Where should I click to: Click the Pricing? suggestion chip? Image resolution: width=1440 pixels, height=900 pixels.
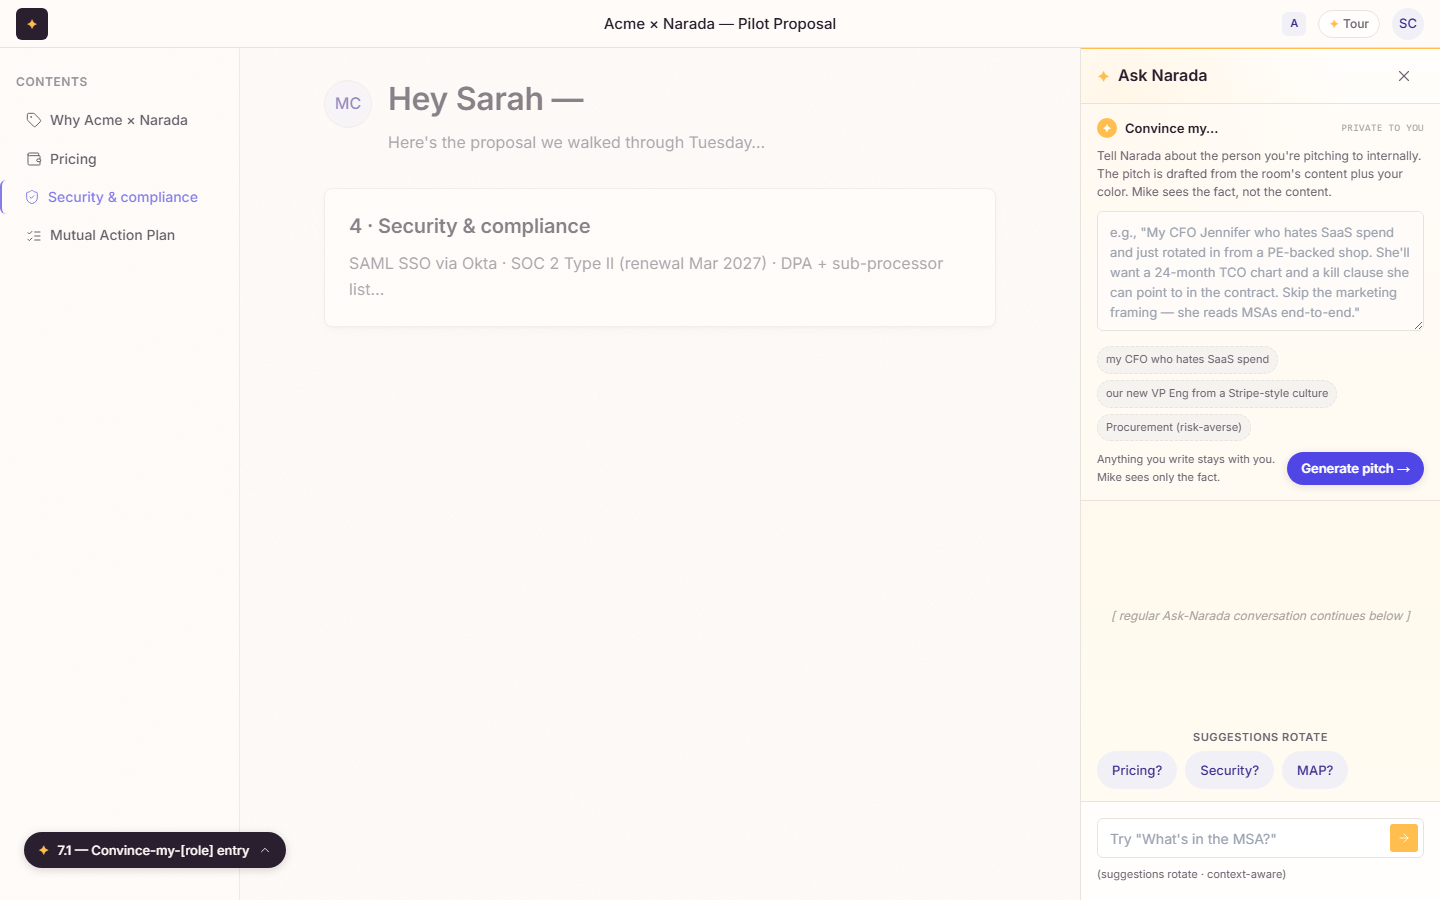[x=1137, y=770]
